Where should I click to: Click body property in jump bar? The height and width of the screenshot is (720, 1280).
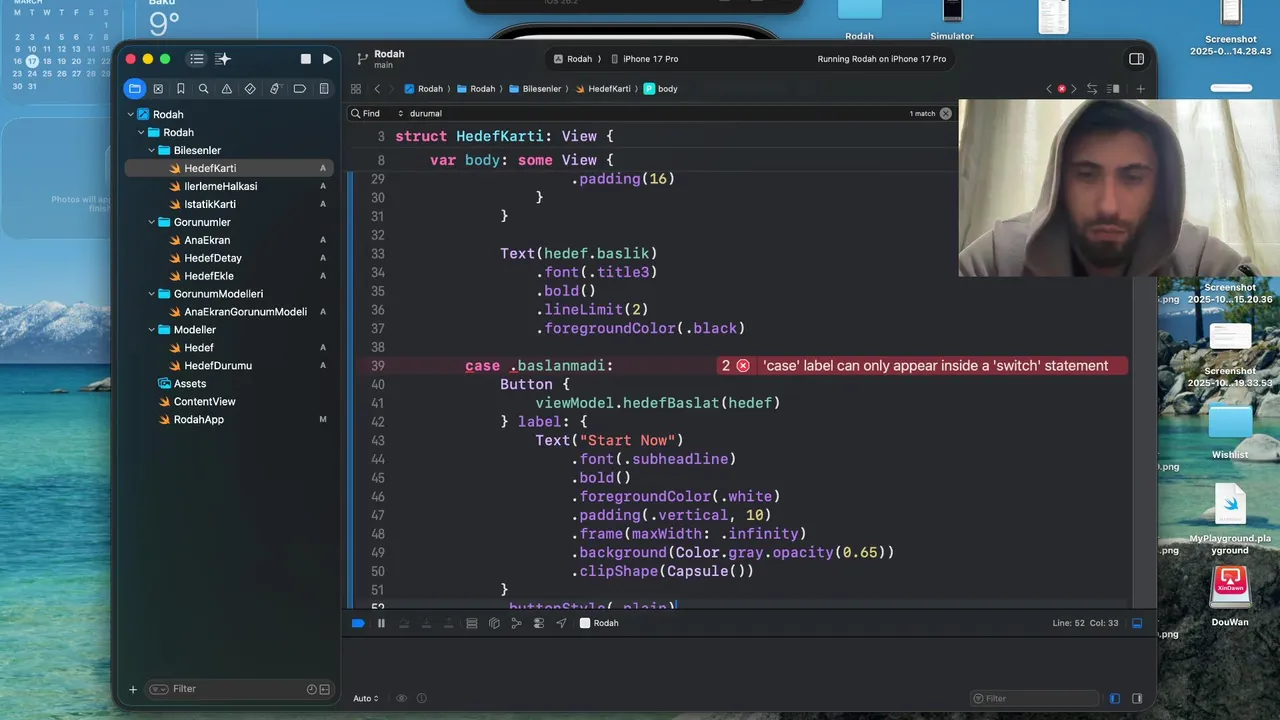pos(661,89)
